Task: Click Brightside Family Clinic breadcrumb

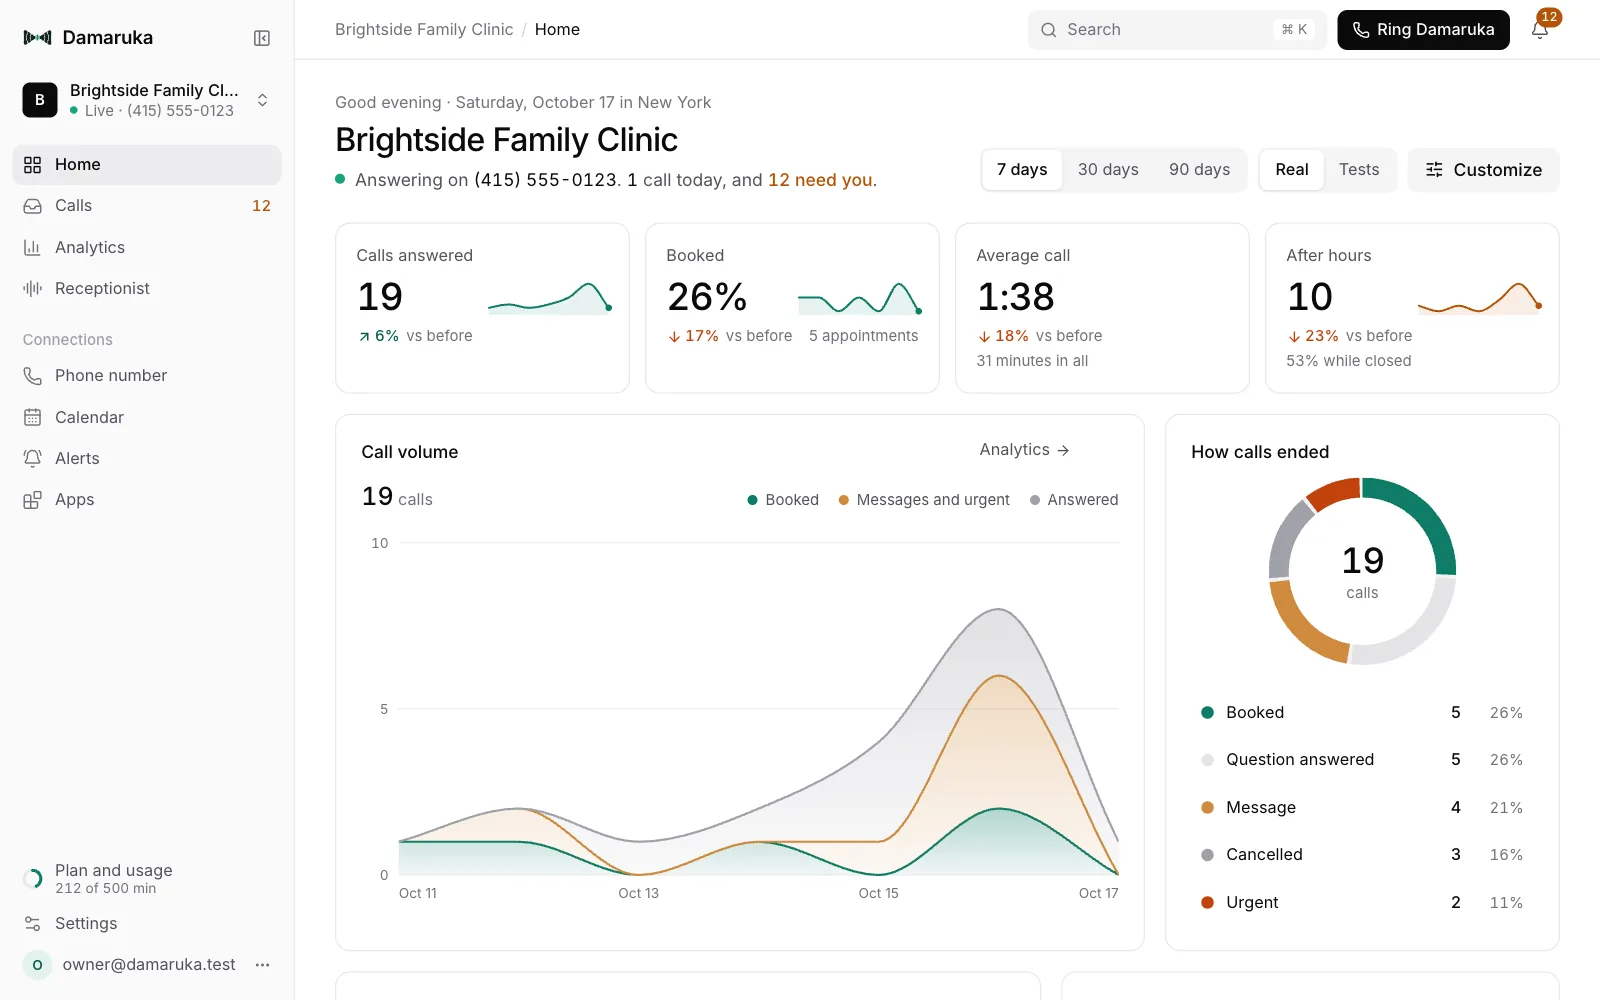Action: click(x=424, y=30)
